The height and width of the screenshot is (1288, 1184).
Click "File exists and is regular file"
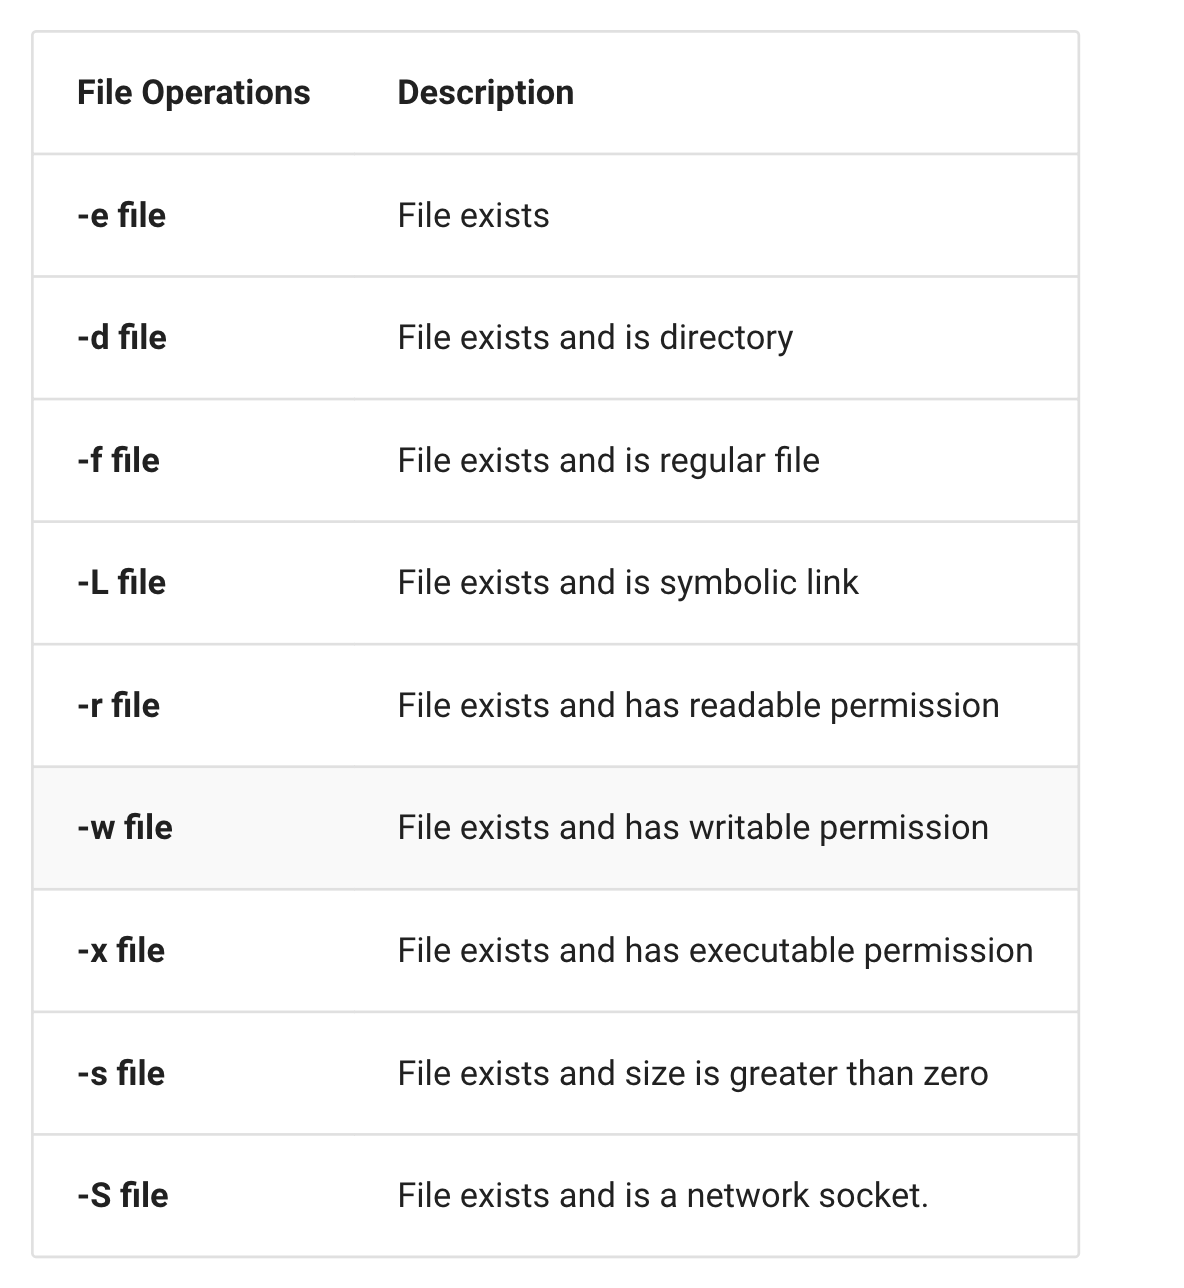click(x=608, y=461)
